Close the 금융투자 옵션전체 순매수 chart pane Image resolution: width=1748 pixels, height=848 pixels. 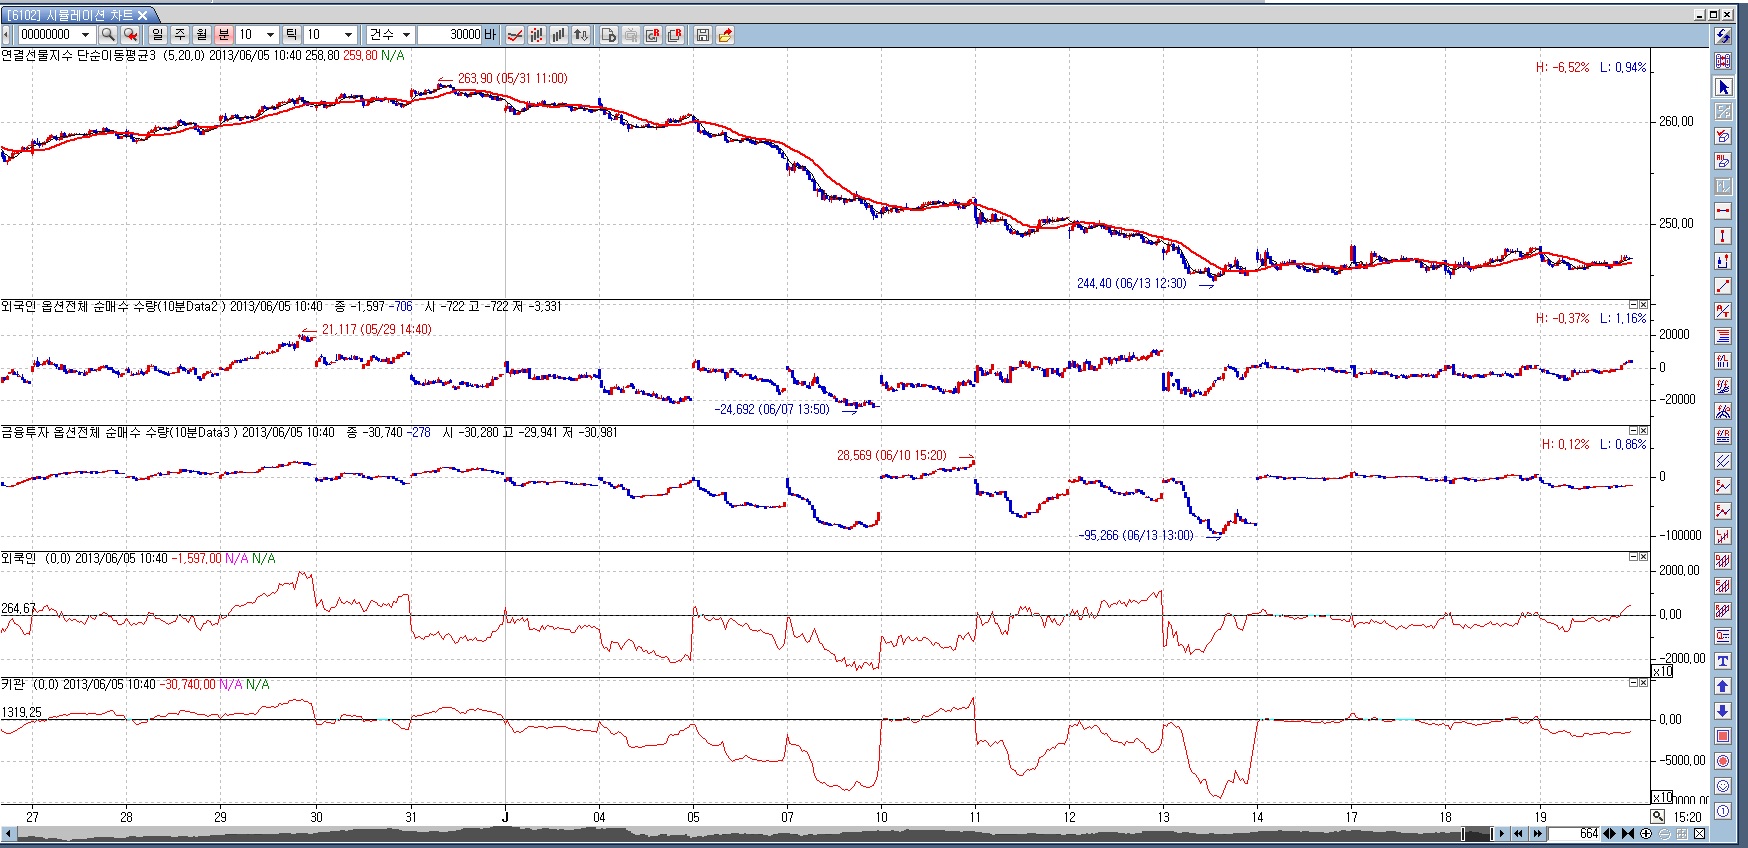[x=1643, y=431]
